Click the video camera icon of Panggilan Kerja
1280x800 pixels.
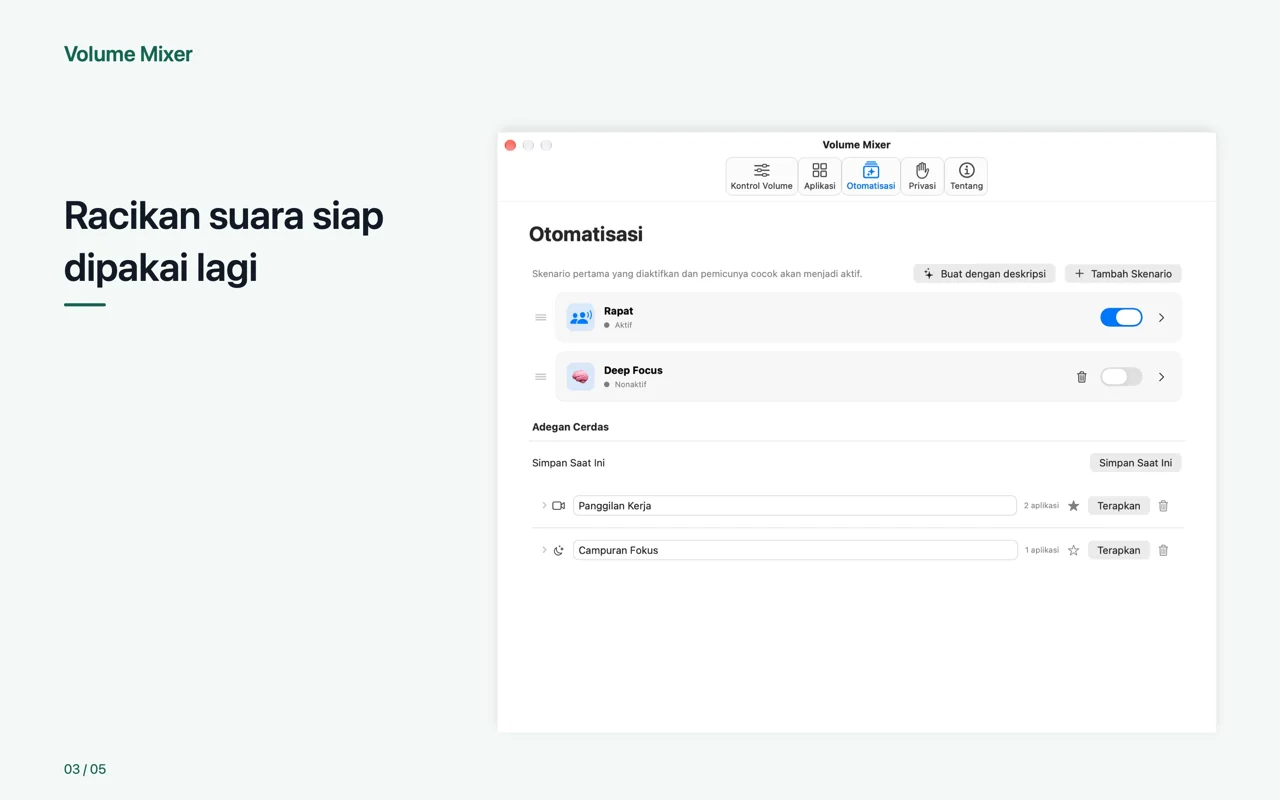coord(559,506)
